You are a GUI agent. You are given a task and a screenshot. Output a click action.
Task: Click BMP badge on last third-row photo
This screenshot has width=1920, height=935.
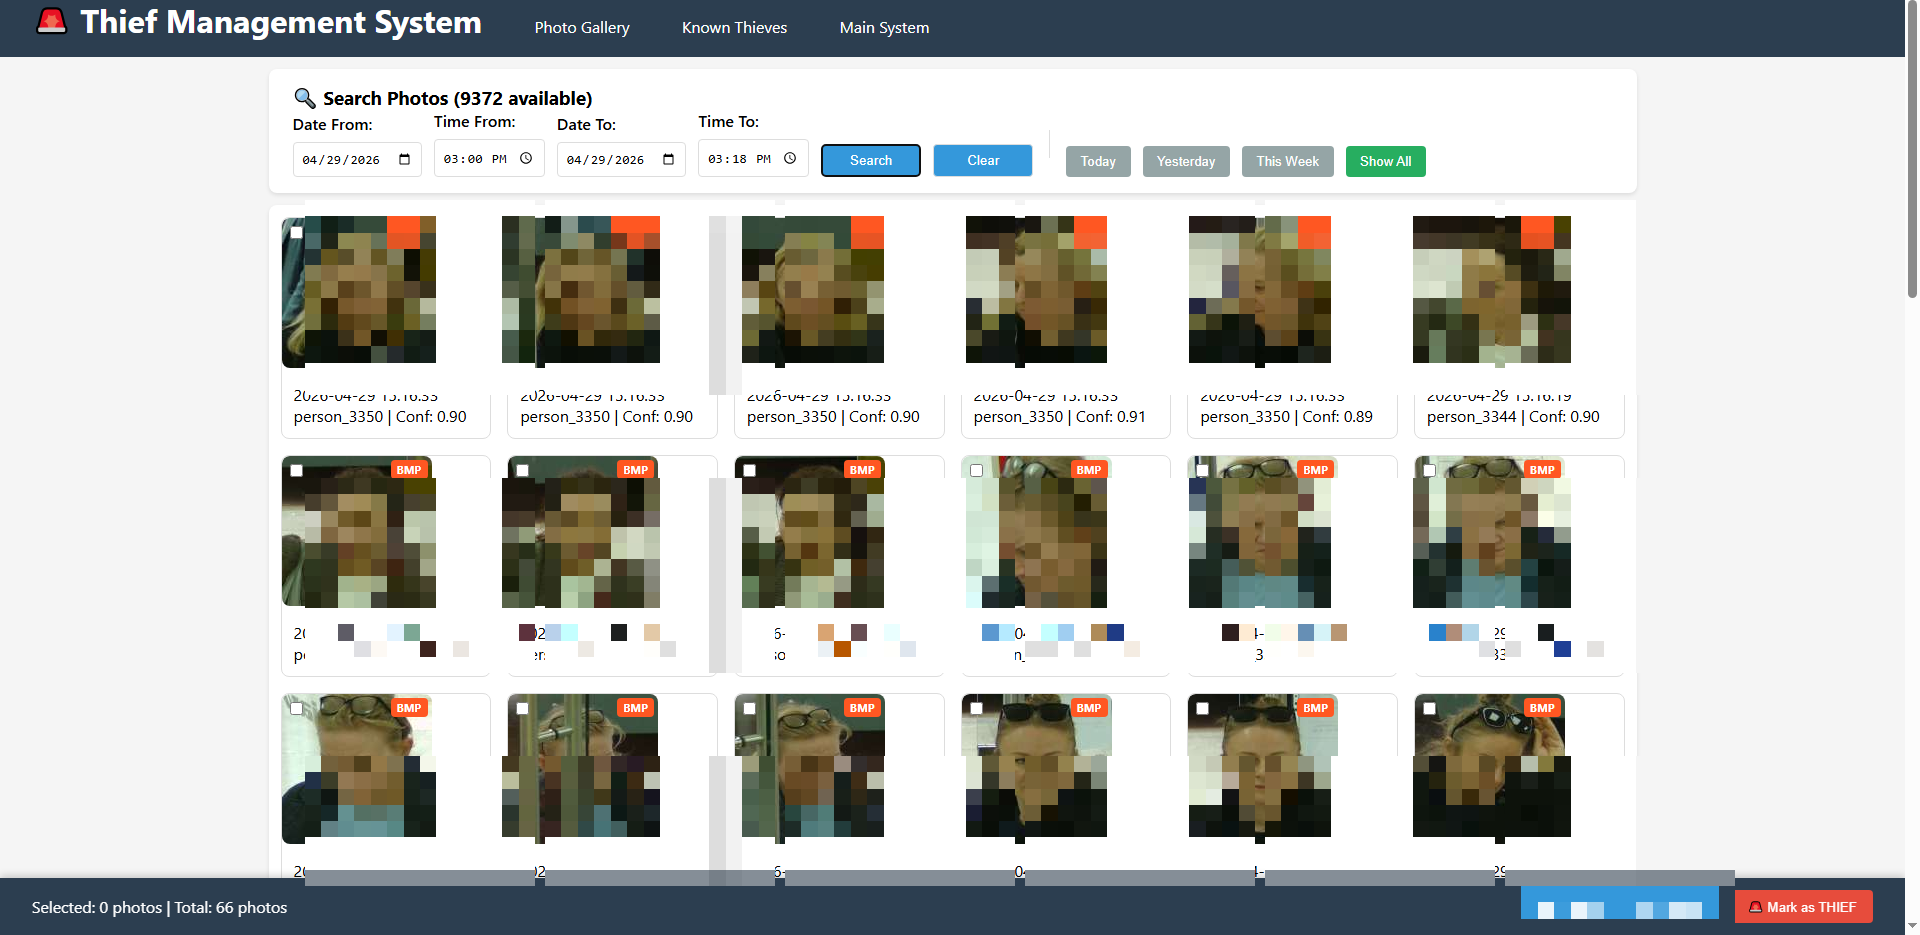[1541, 708]
